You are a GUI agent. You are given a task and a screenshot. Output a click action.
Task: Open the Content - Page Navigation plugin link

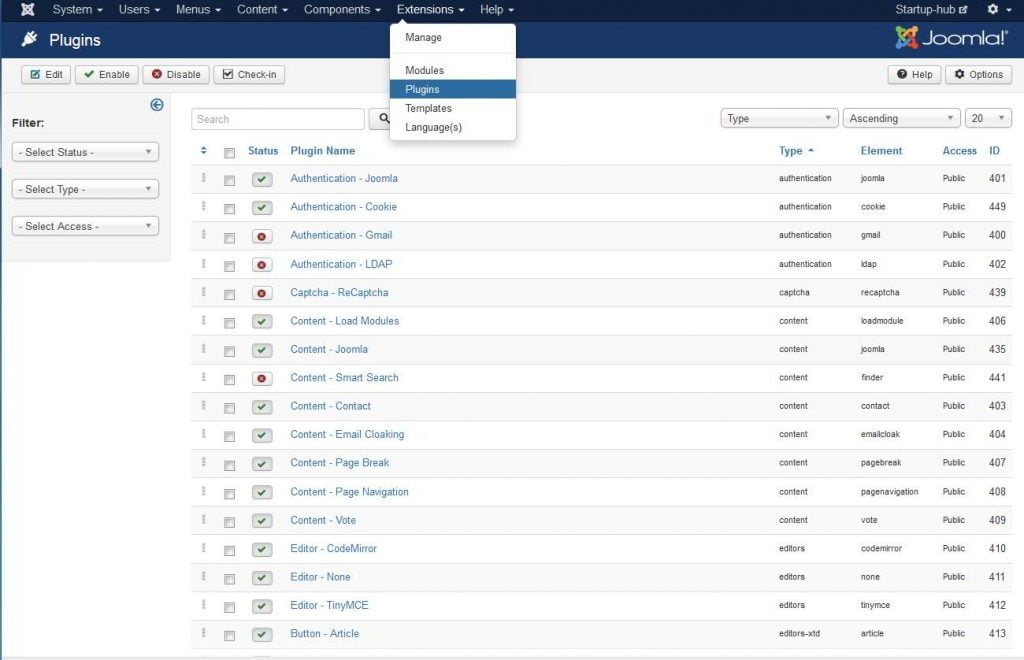(x=349, y=492)
